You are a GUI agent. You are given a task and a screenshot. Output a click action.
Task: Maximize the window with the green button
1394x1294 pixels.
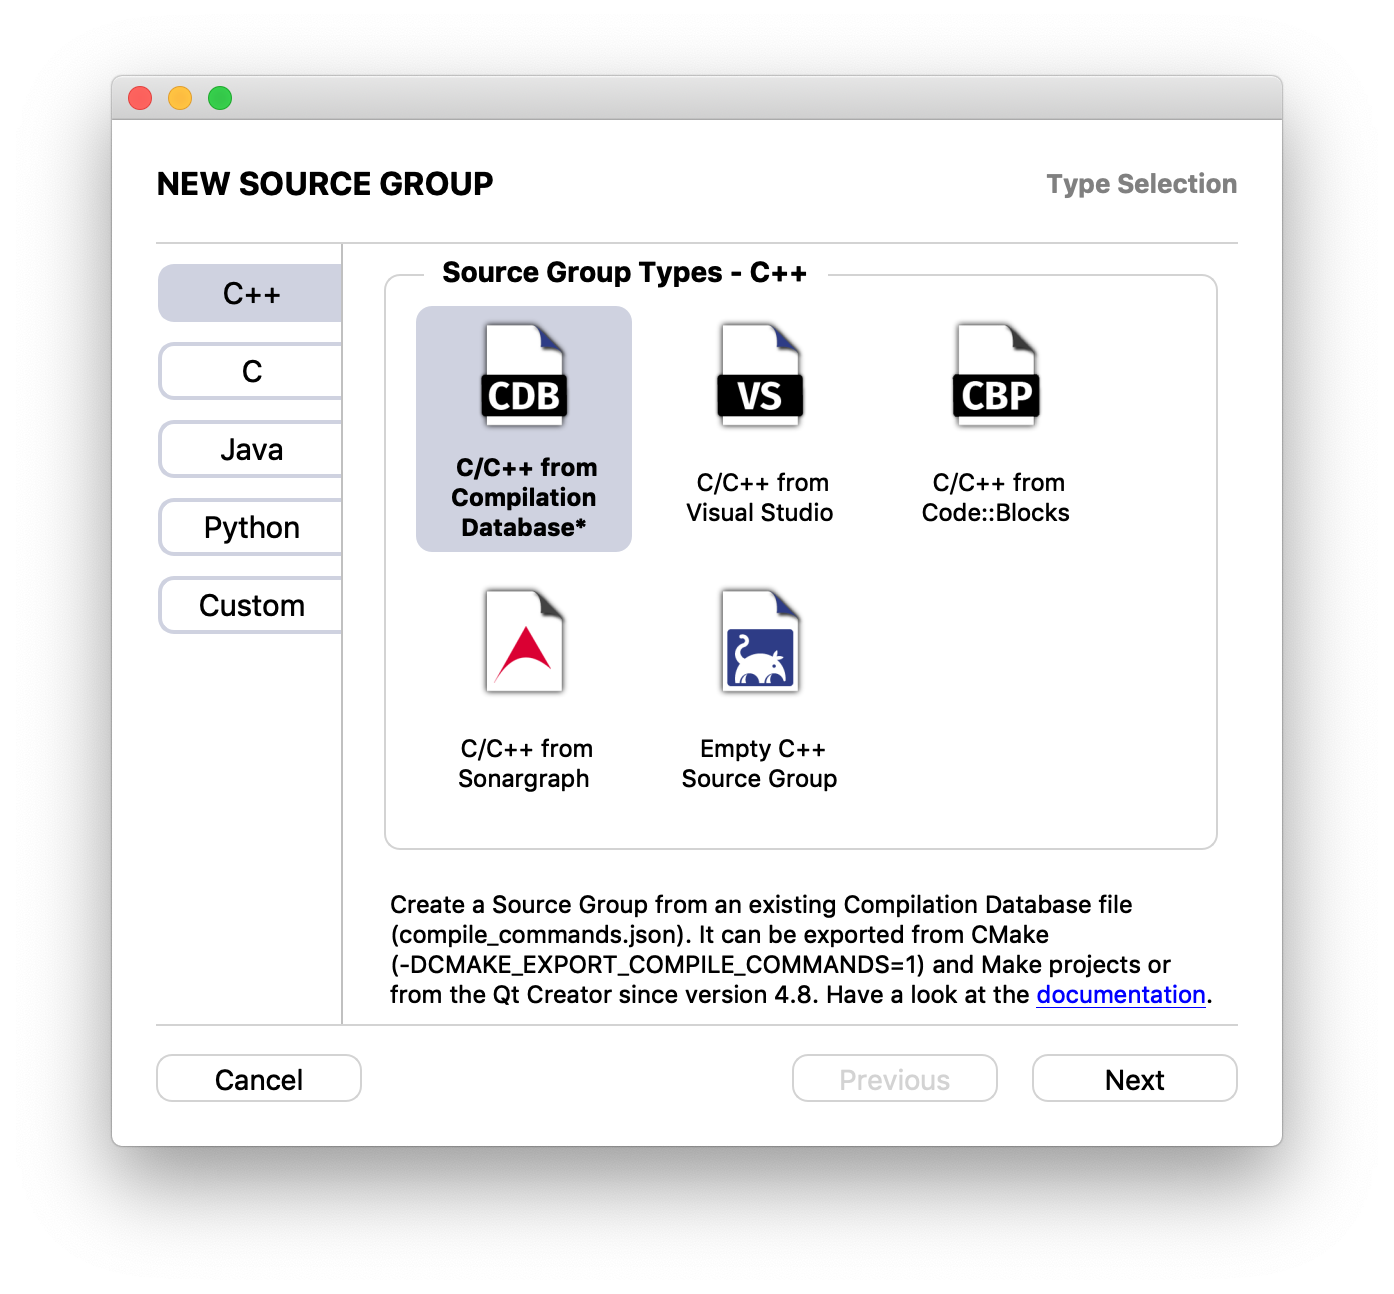220,98
